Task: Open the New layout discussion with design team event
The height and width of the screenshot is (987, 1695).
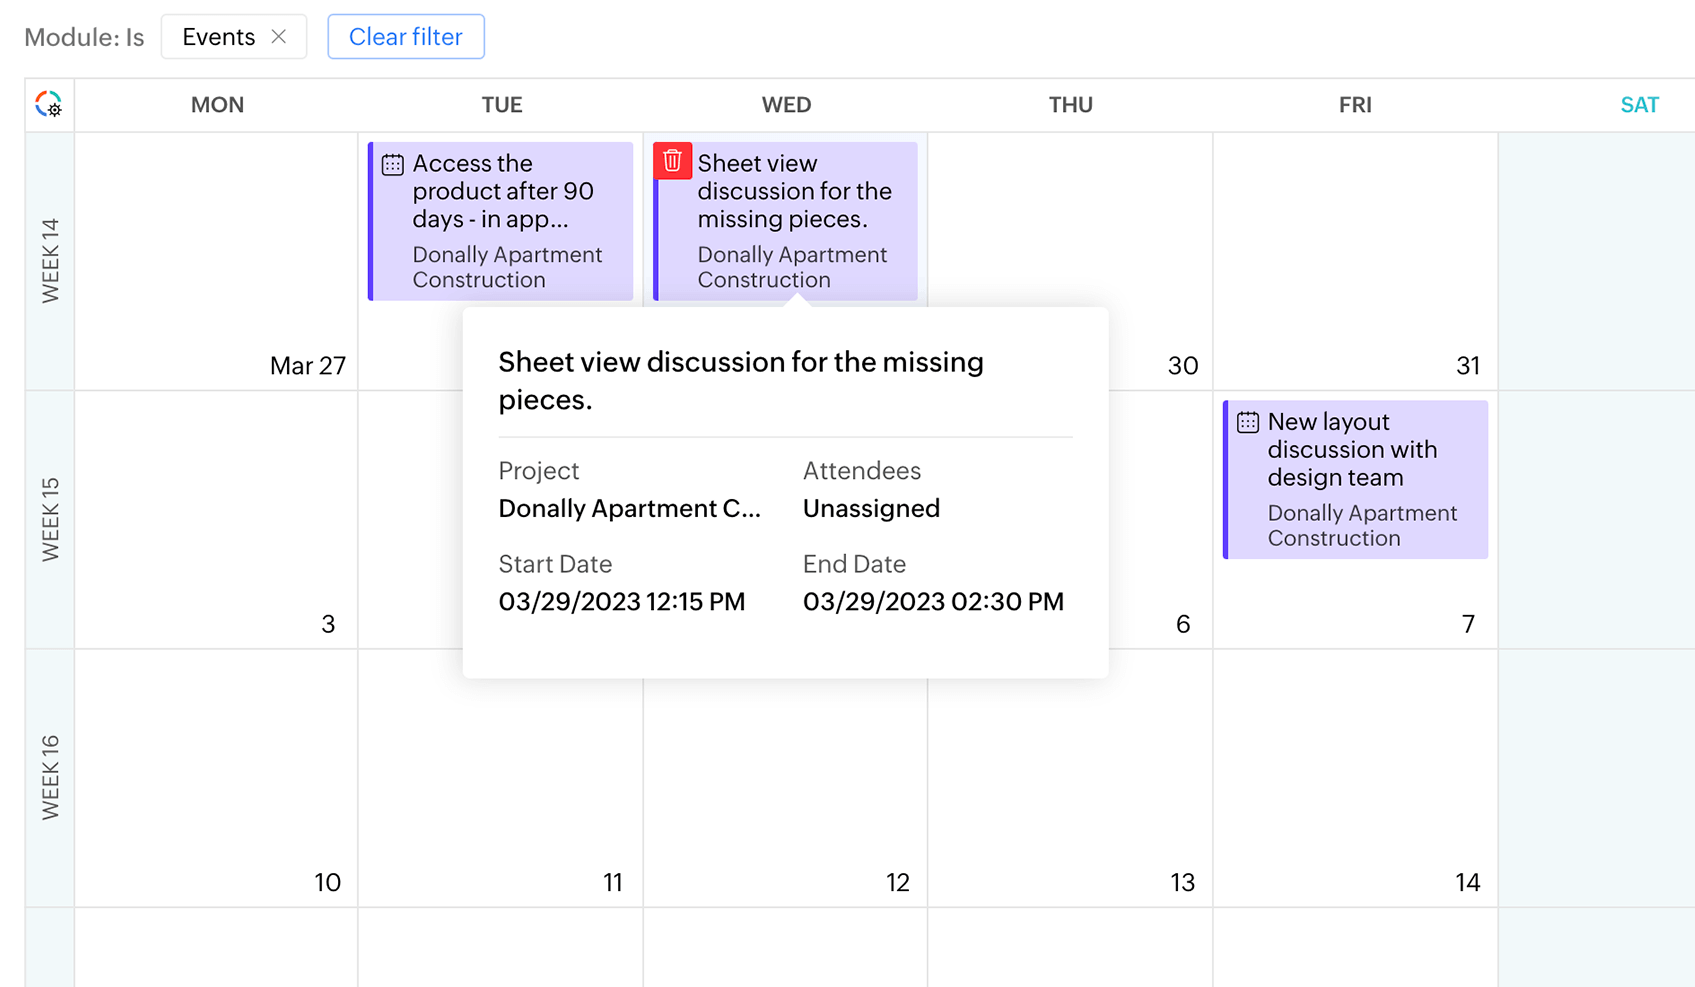Action: coord(1357,479)
